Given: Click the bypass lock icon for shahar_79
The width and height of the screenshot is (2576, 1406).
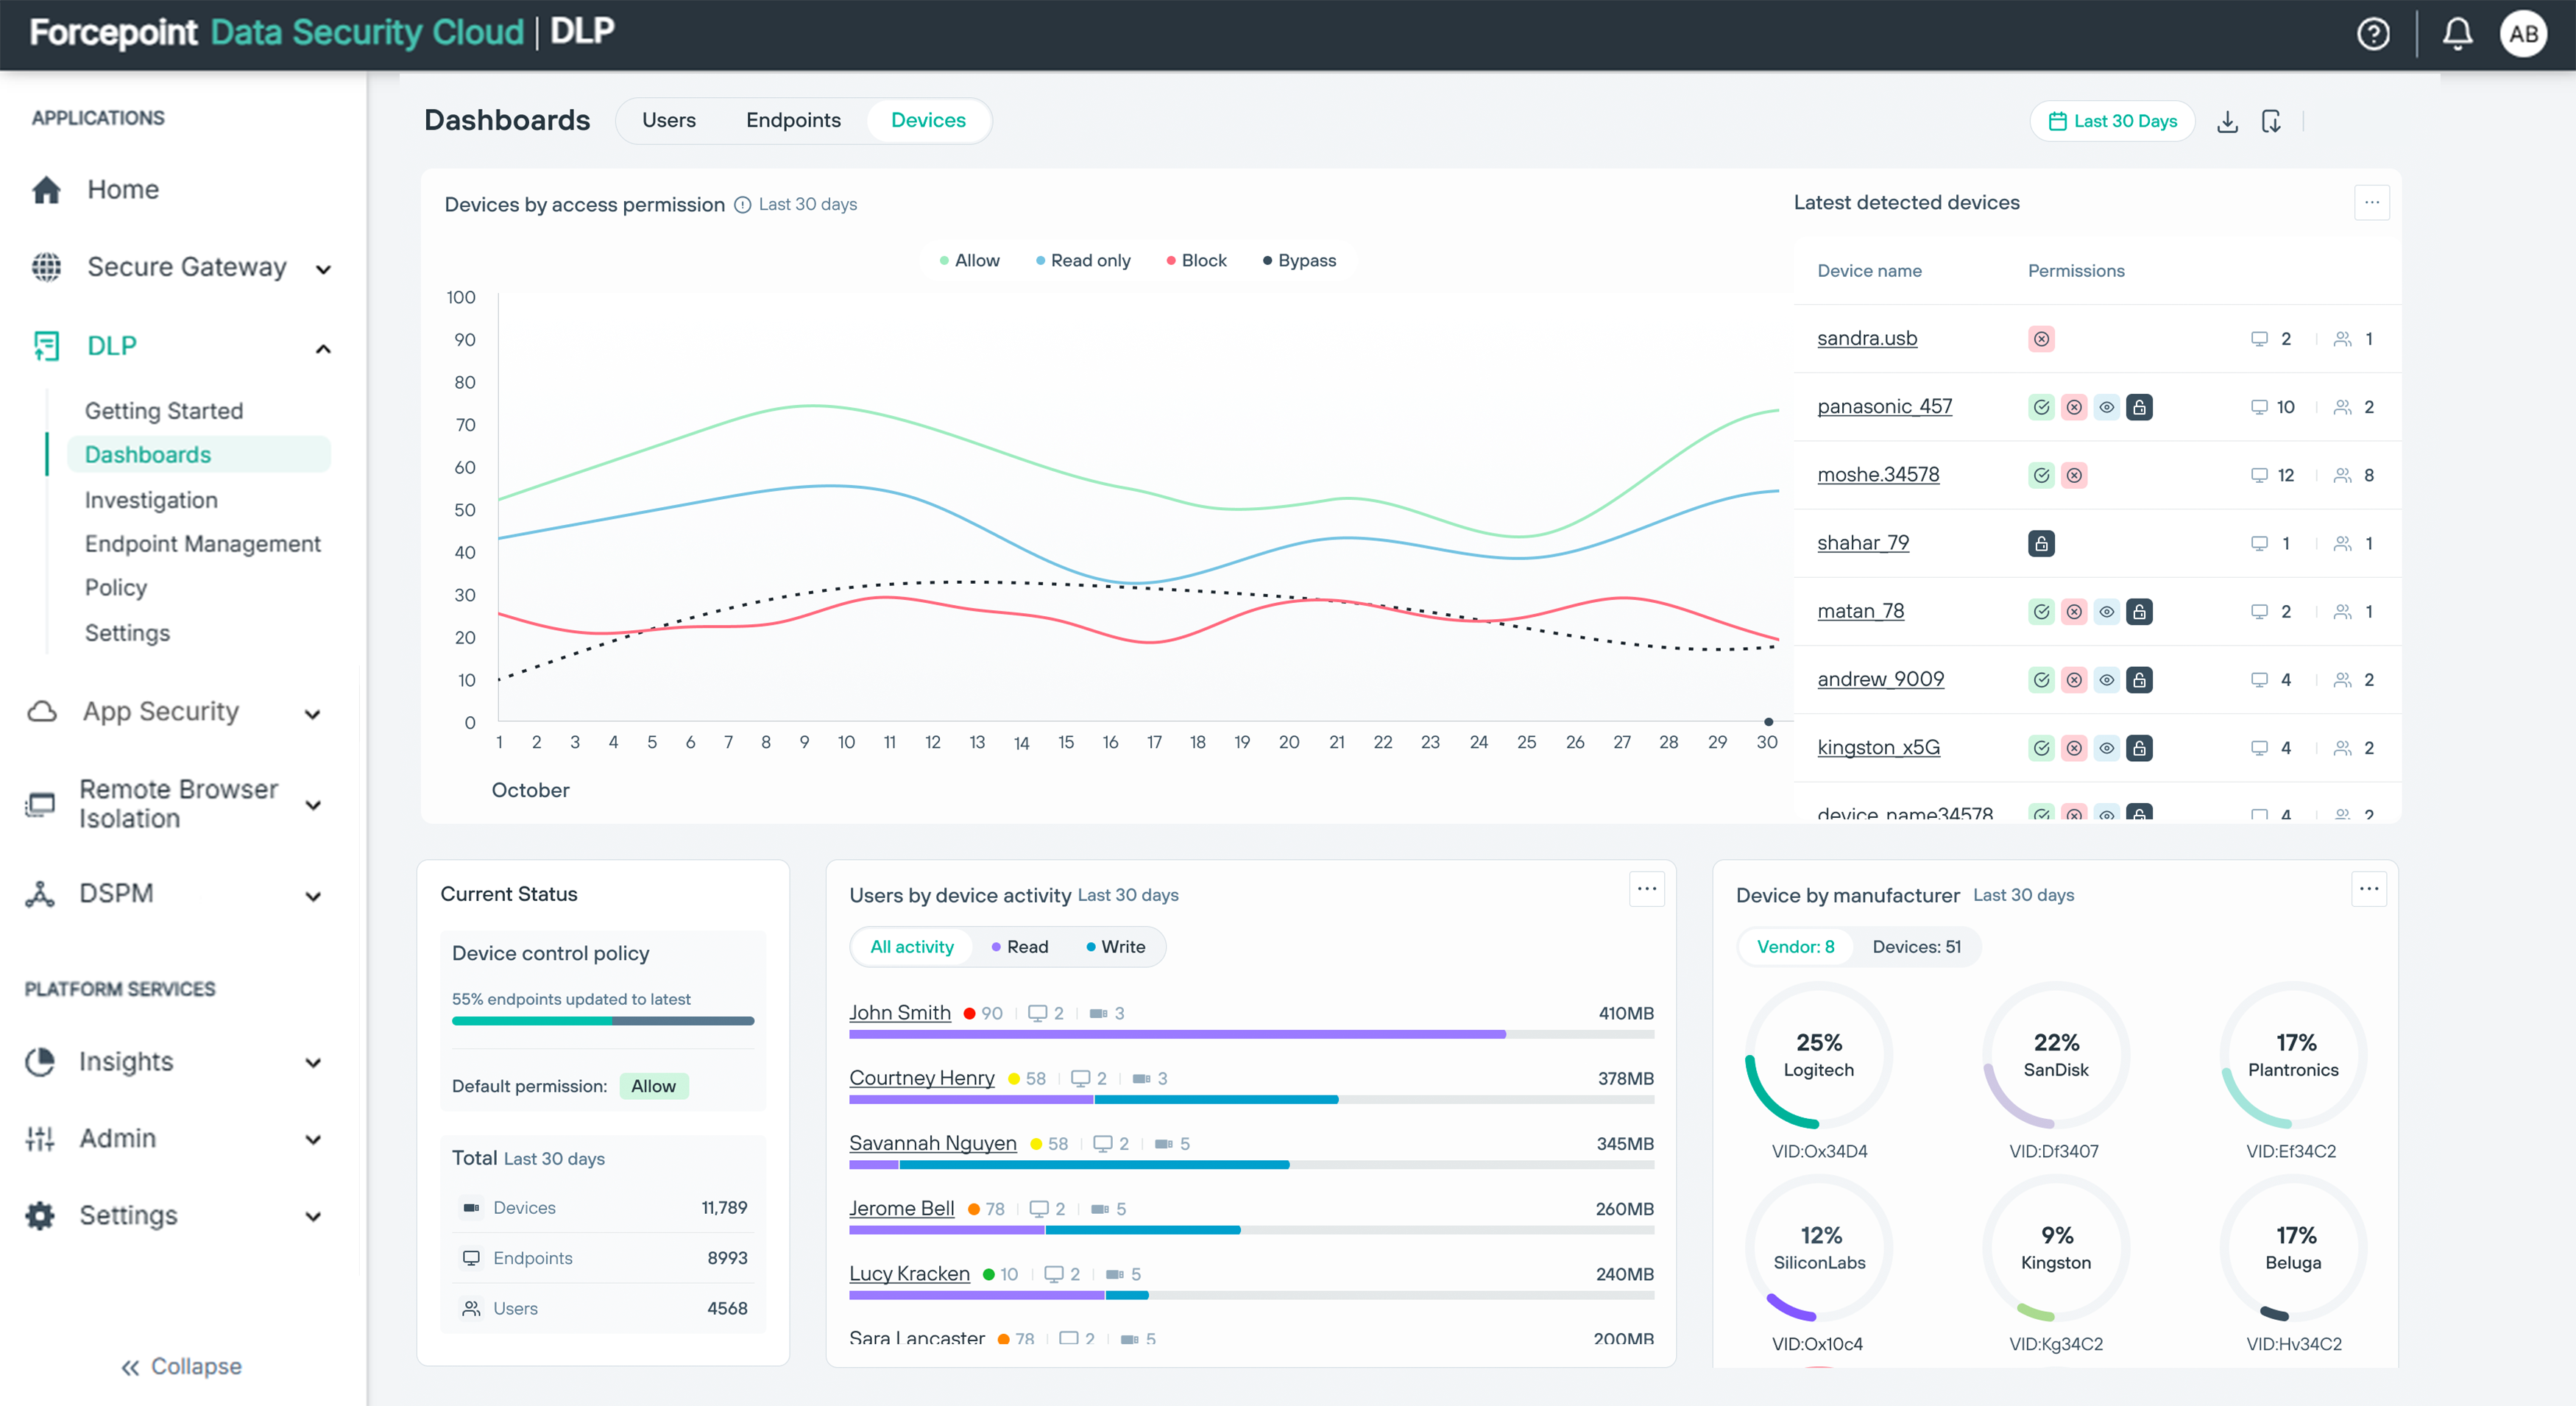Looking at the screenshot, I should (2041, 543).
